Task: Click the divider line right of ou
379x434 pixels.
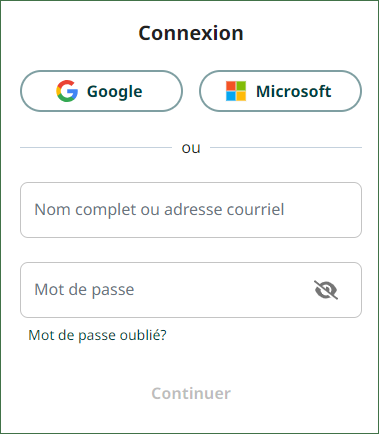Action: tap(286, 147)
